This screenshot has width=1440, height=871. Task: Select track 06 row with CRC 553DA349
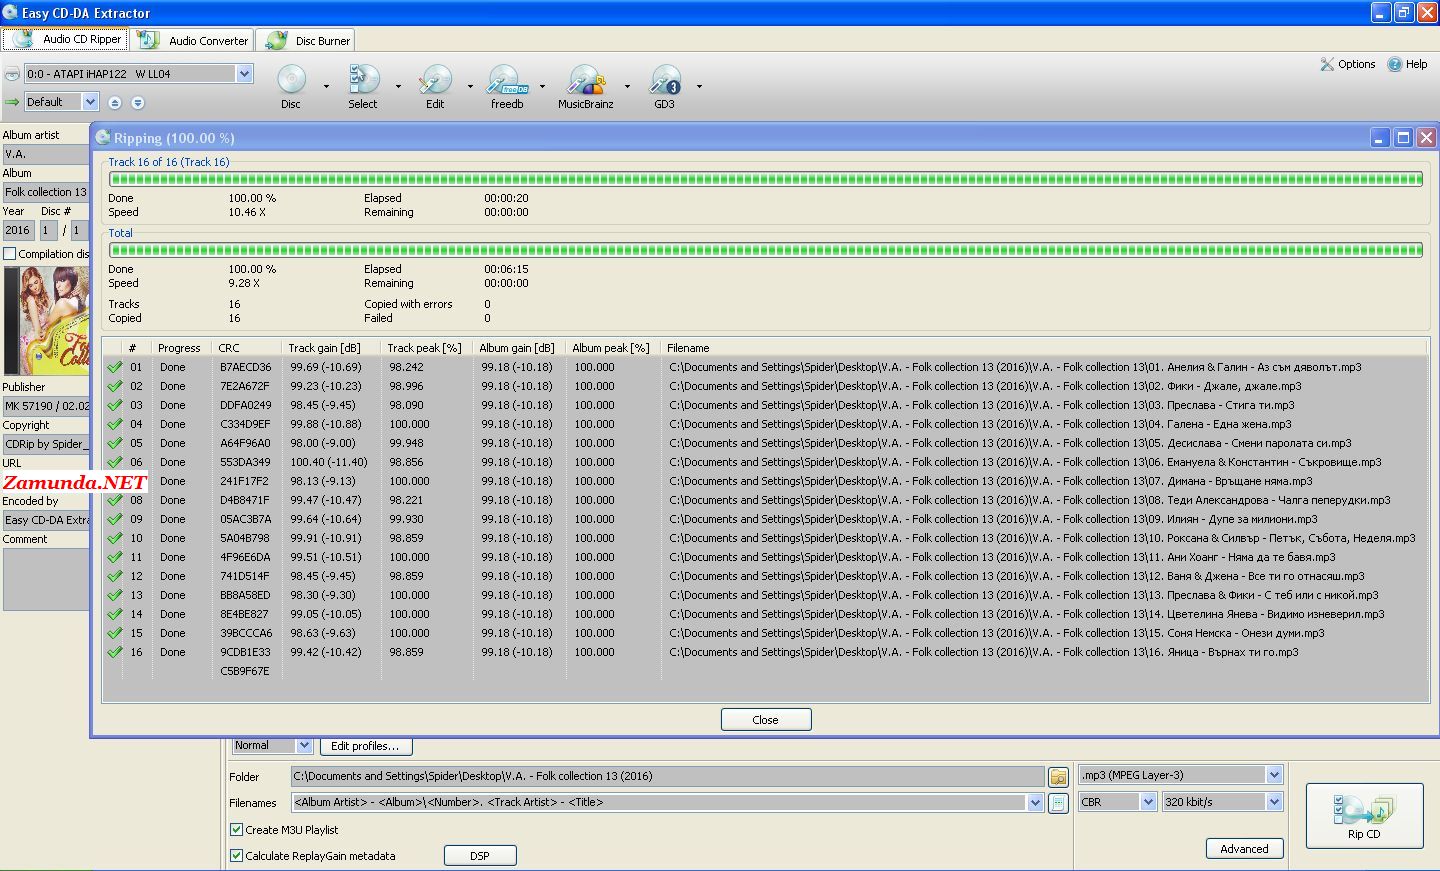[766, 462]
